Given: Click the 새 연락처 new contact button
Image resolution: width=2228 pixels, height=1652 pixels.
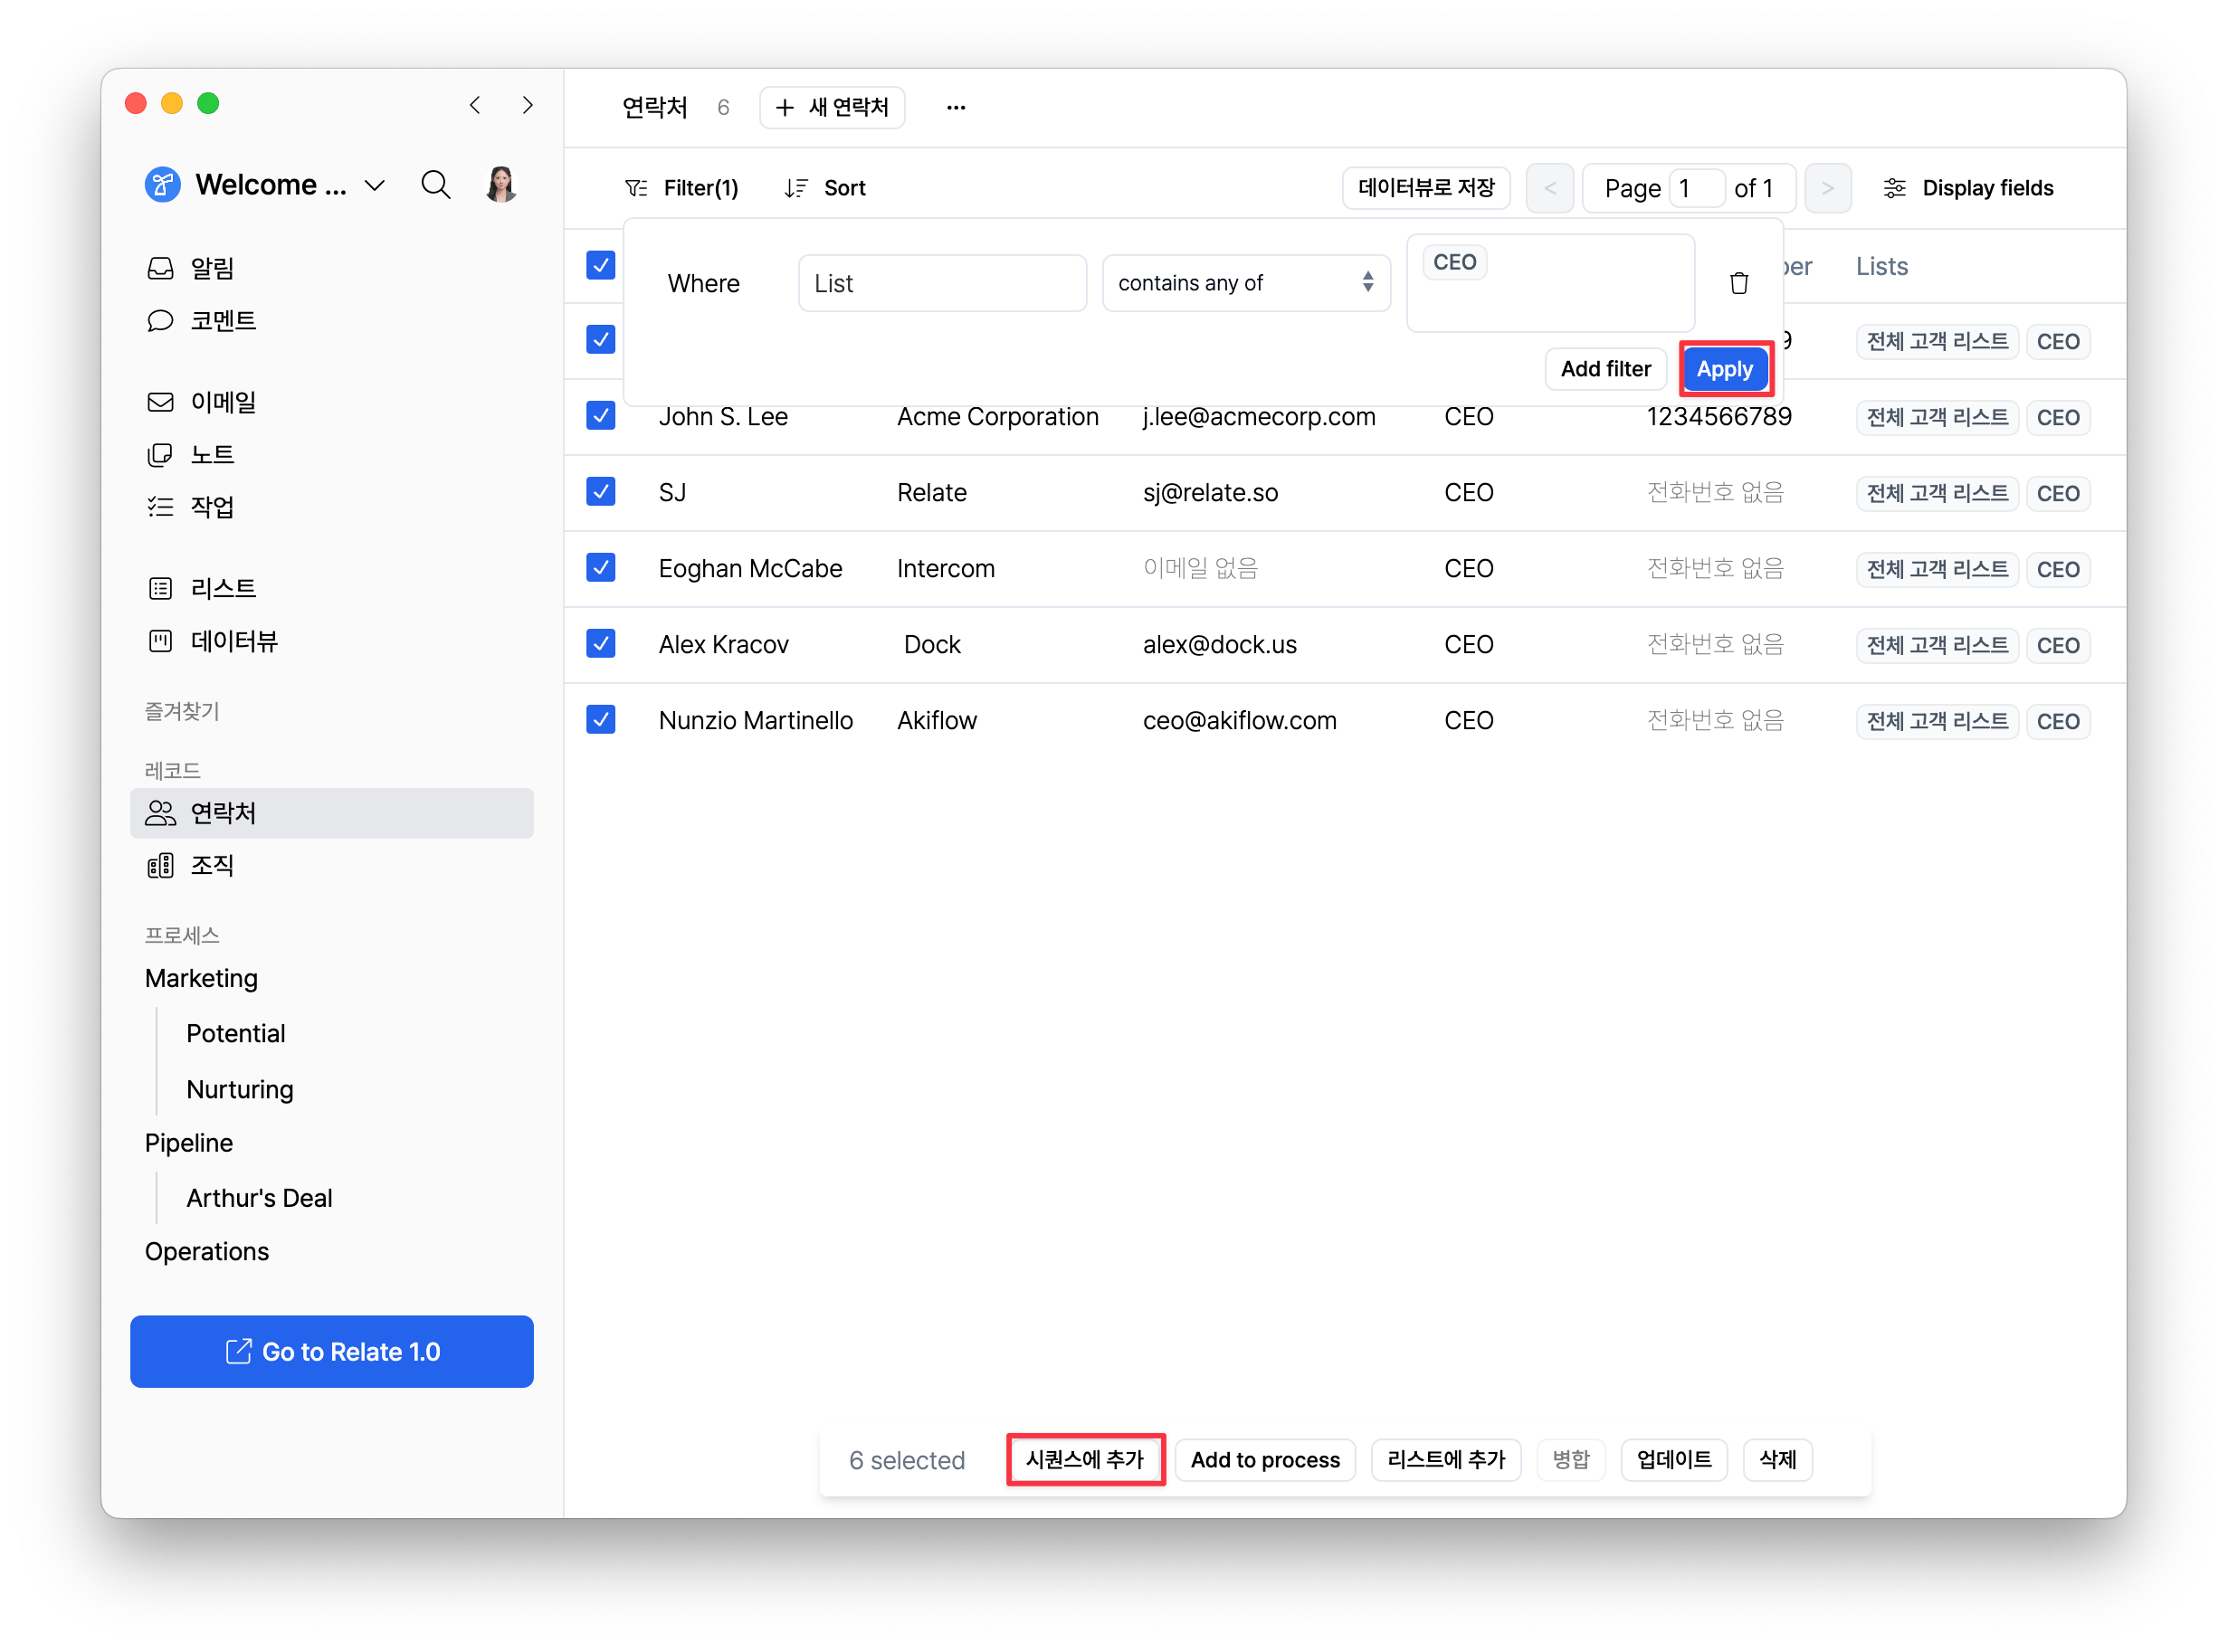Looking at the screenshot, I should pyautogui.click(x=832, y=107).
